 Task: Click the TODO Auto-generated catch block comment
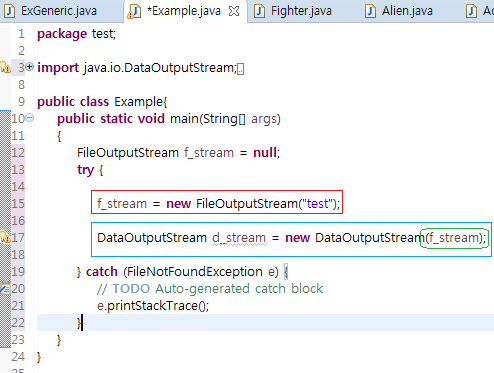coord(210,289)
